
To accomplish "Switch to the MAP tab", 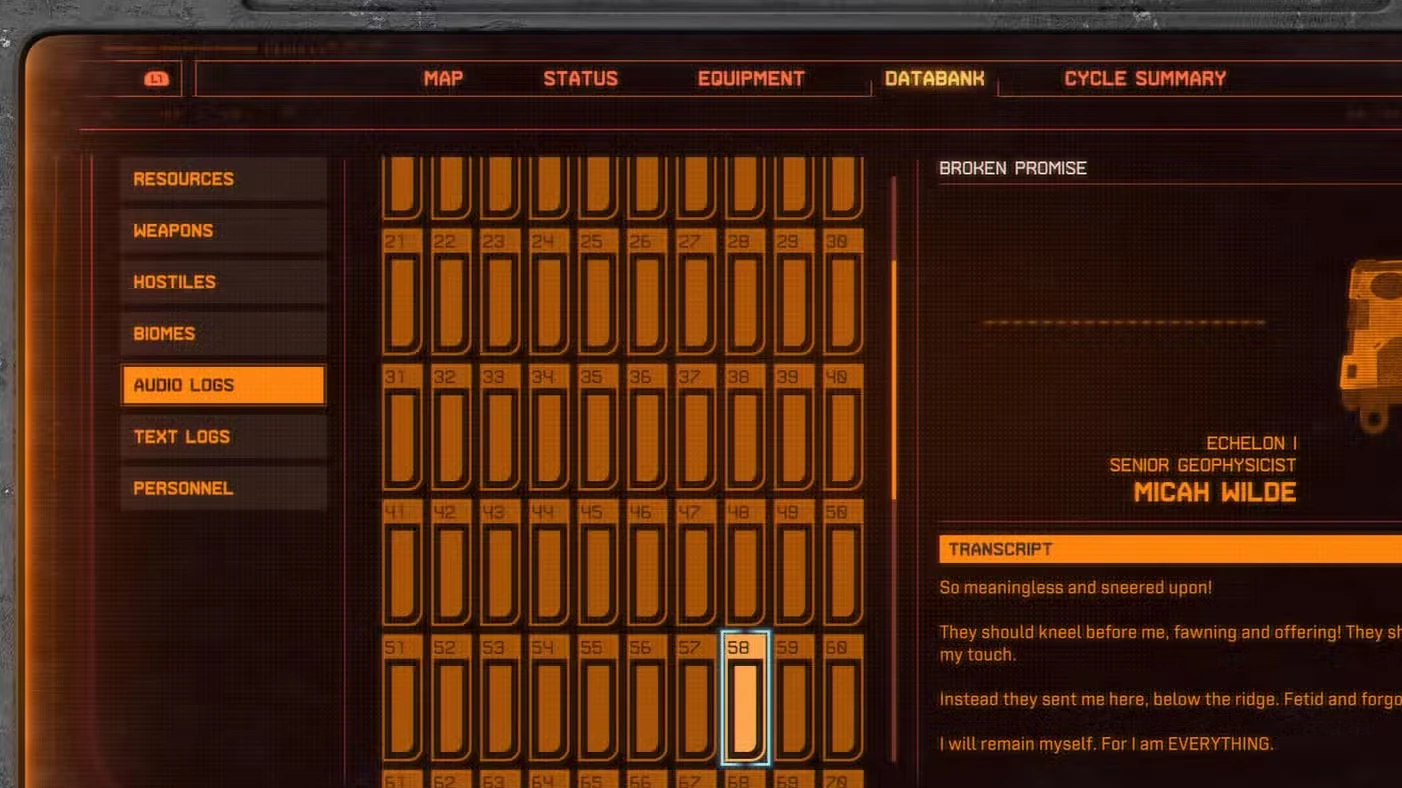I will click(443, 79).
